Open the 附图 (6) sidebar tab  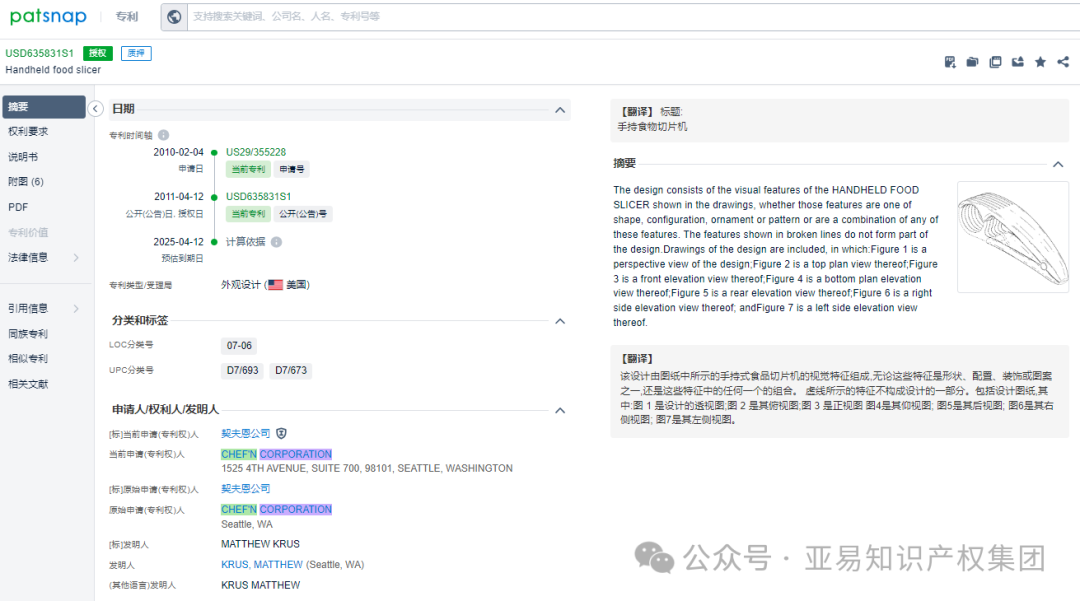(x=26, y=182)
